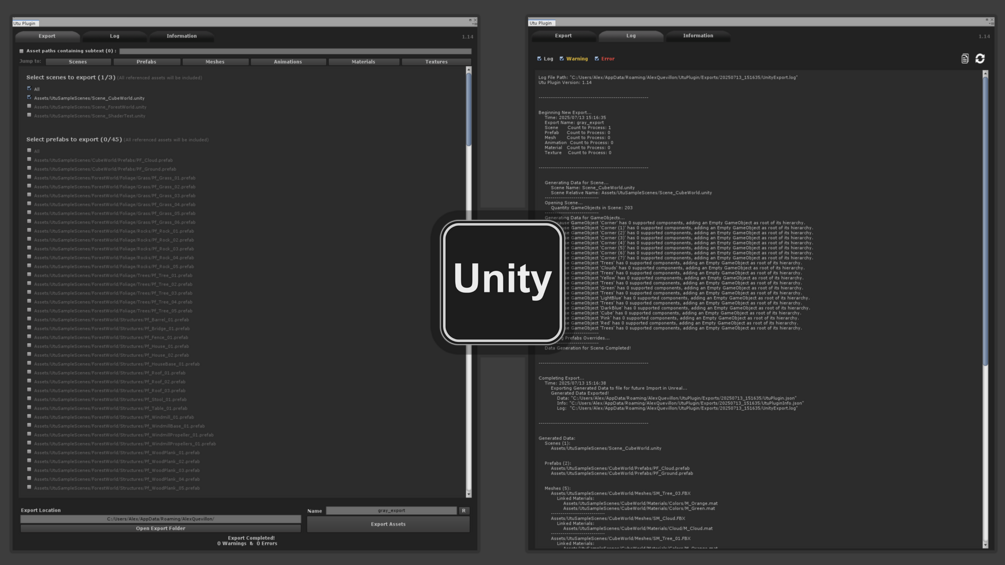Click the 'Export Completed!' status text

pyautogui.click(x=251, y=538)
